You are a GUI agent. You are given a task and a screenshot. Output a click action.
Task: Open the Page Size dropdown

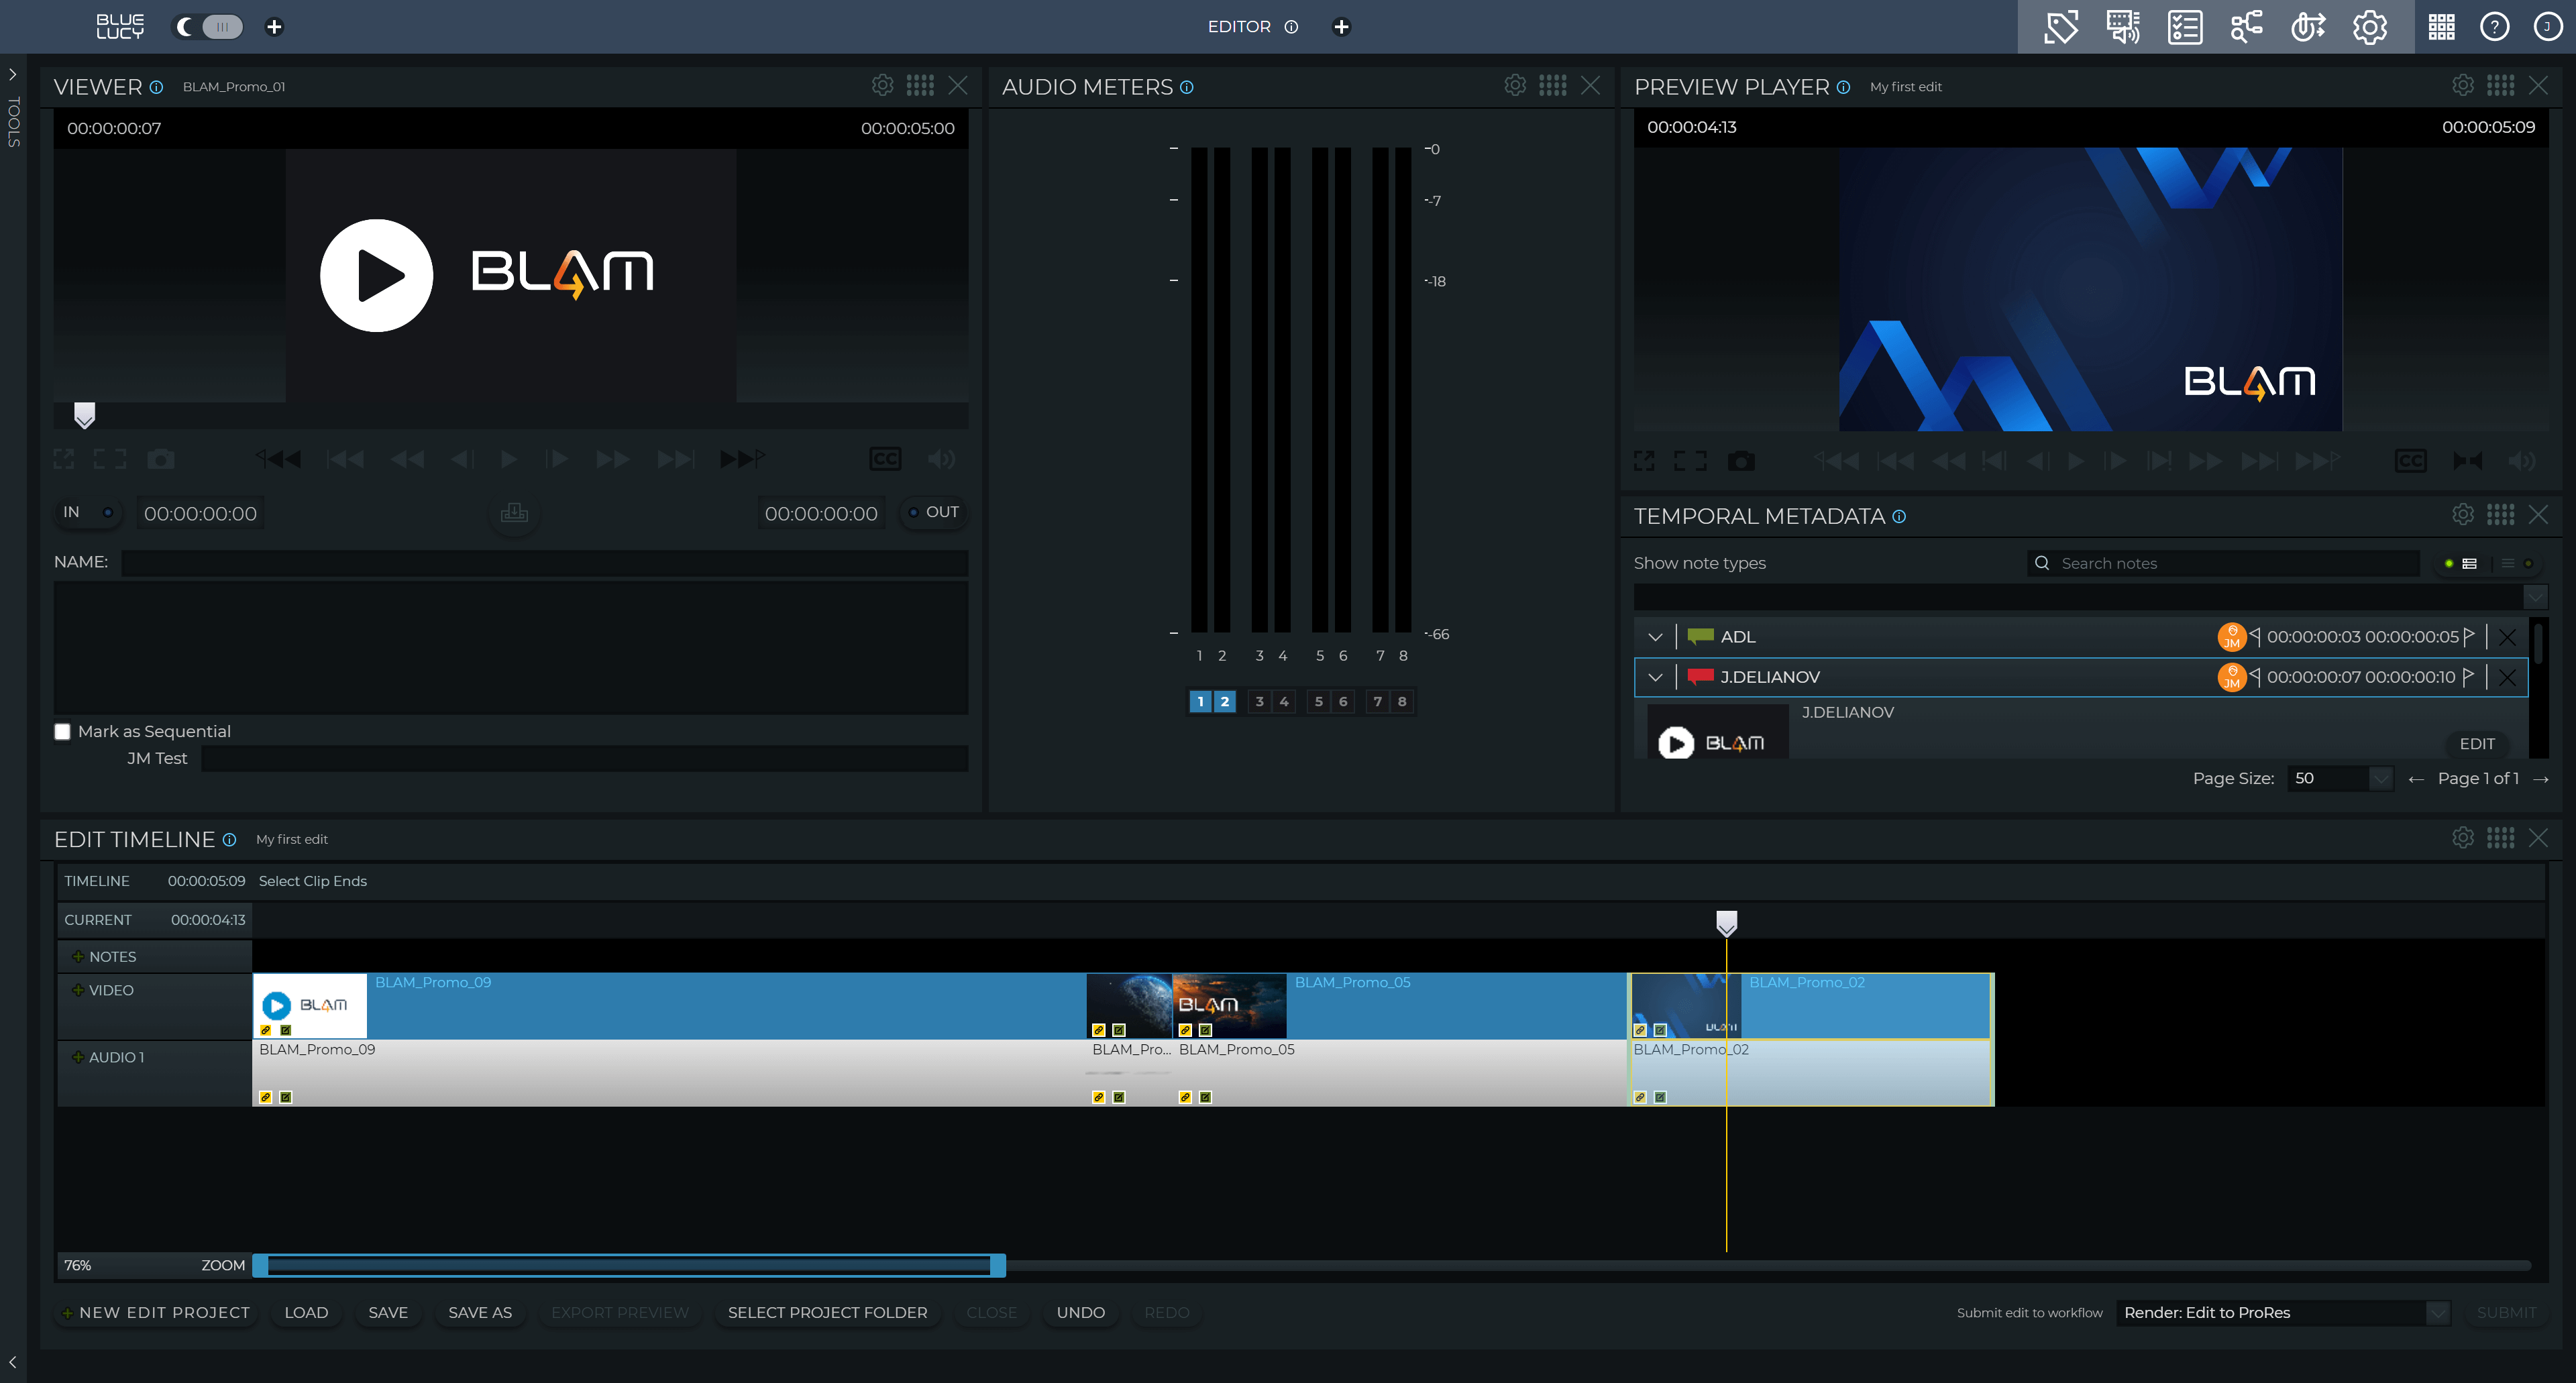(2340, 778)
